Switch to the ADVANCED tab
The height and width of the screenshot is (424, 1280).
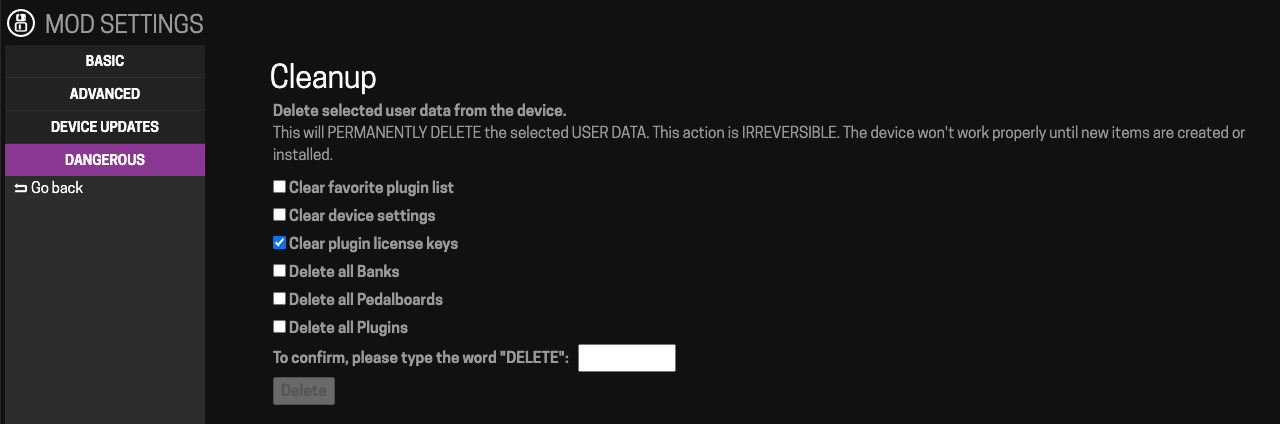[x=105, y=94]
